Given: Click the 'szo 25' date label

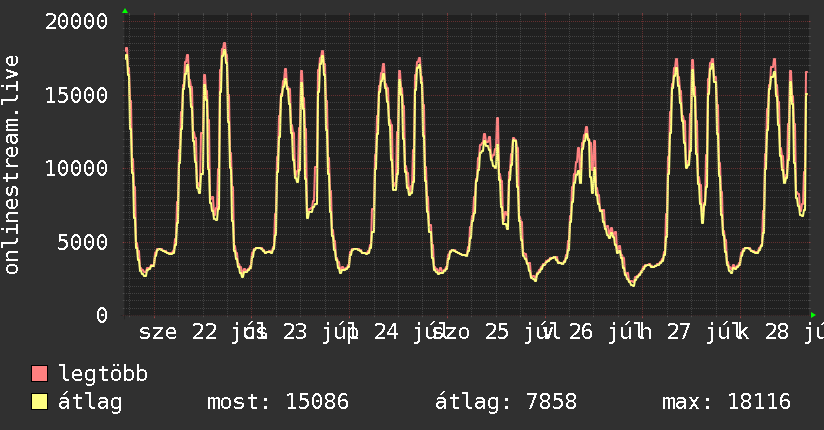Looking at the screenshot, I should (x=471, y=332).
